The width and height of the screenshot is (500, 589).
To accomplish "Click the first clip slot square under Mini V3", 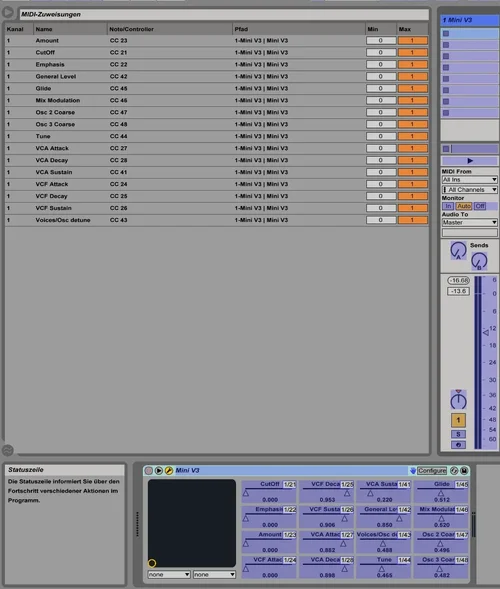I will [446, 33].
